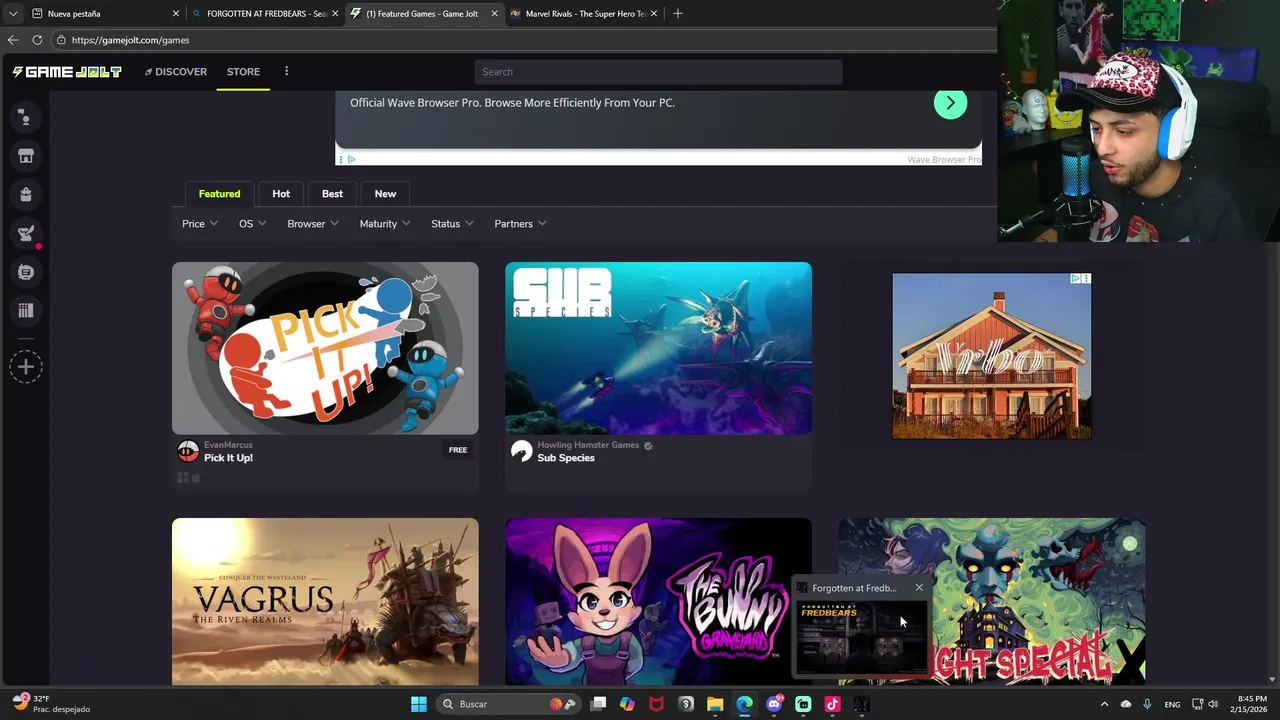Open the Pick It Up! game thumbnail

[x=325, y=348]
